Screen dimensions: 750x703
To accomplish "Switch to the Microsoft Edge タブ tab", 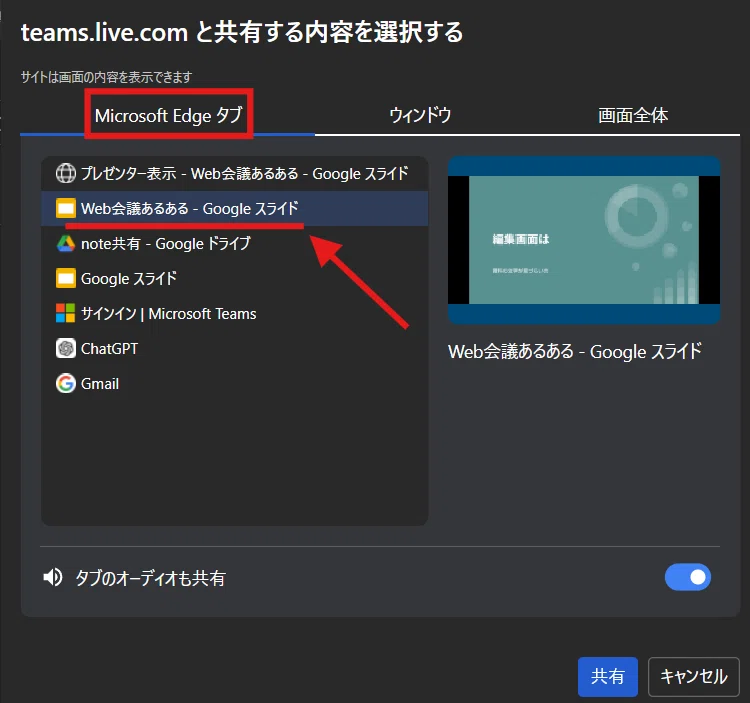I will pyautogui.click(x=168, y=115).
